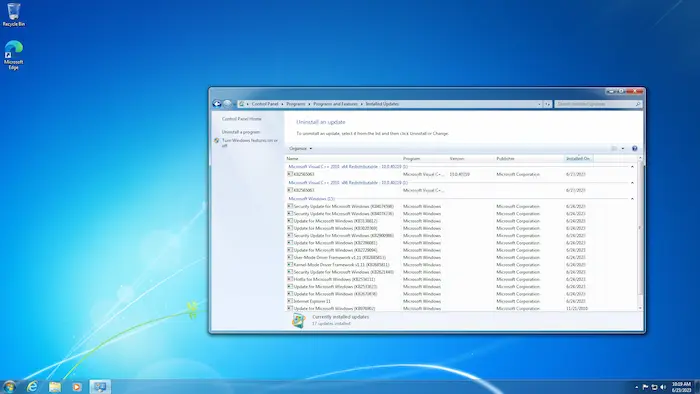Open the Organize dropdown menu

[300, 149]
